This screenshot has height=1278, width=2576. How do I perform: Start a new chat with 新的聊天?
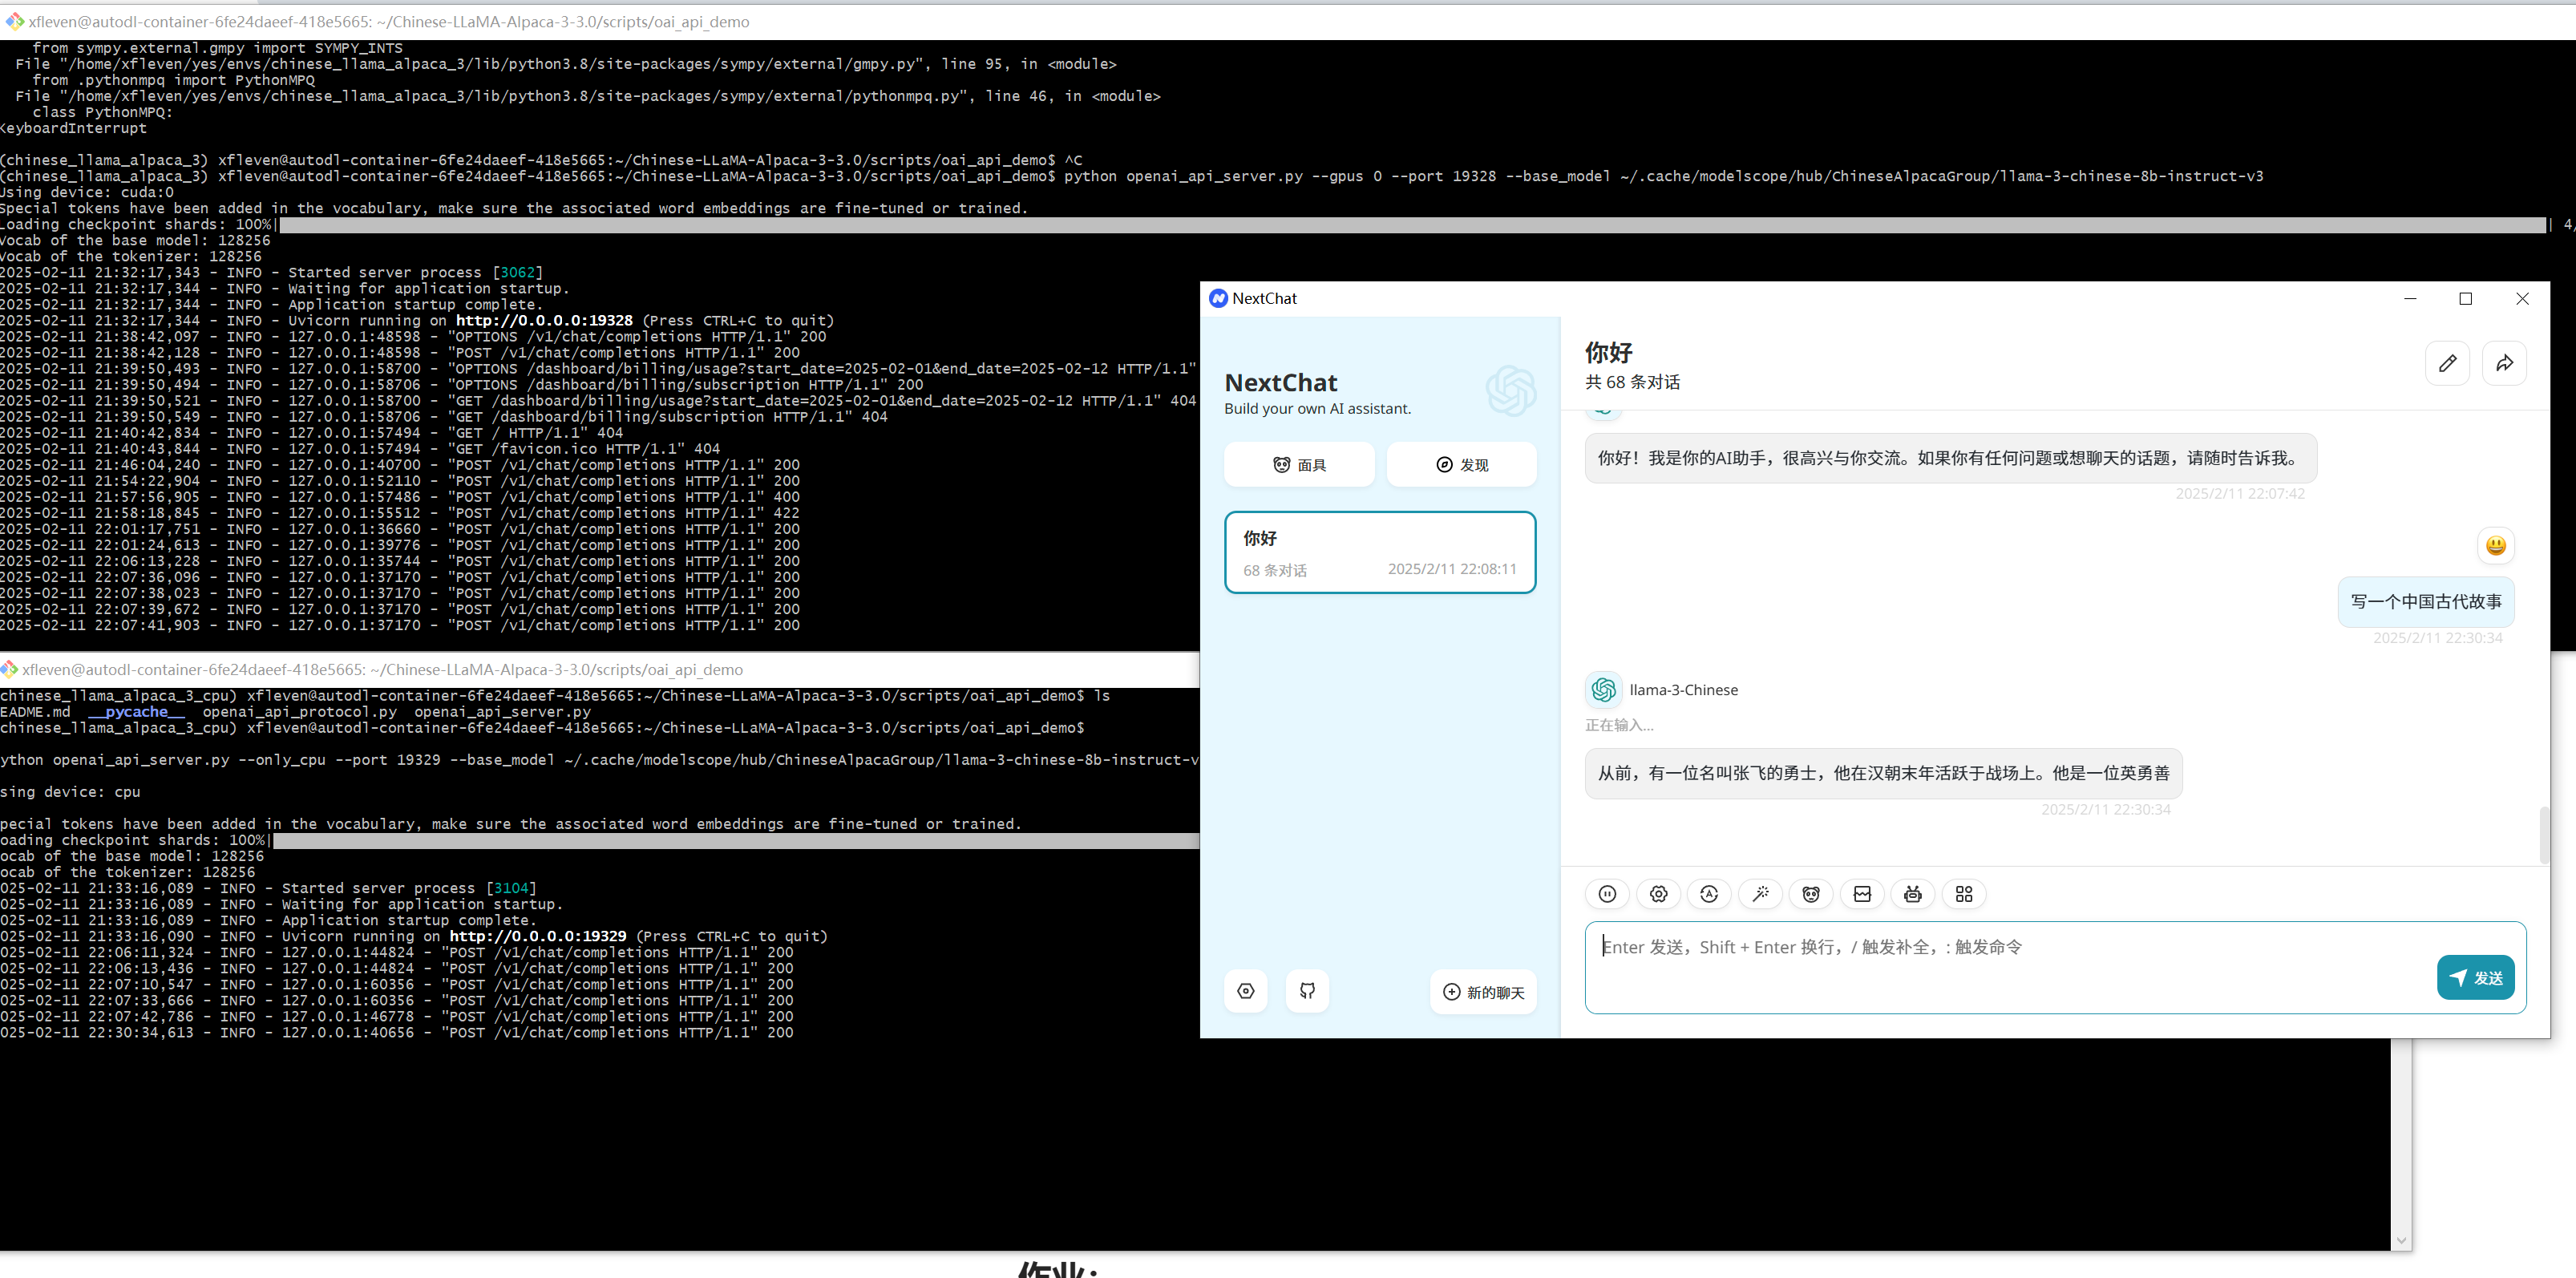coord(1483,992)
